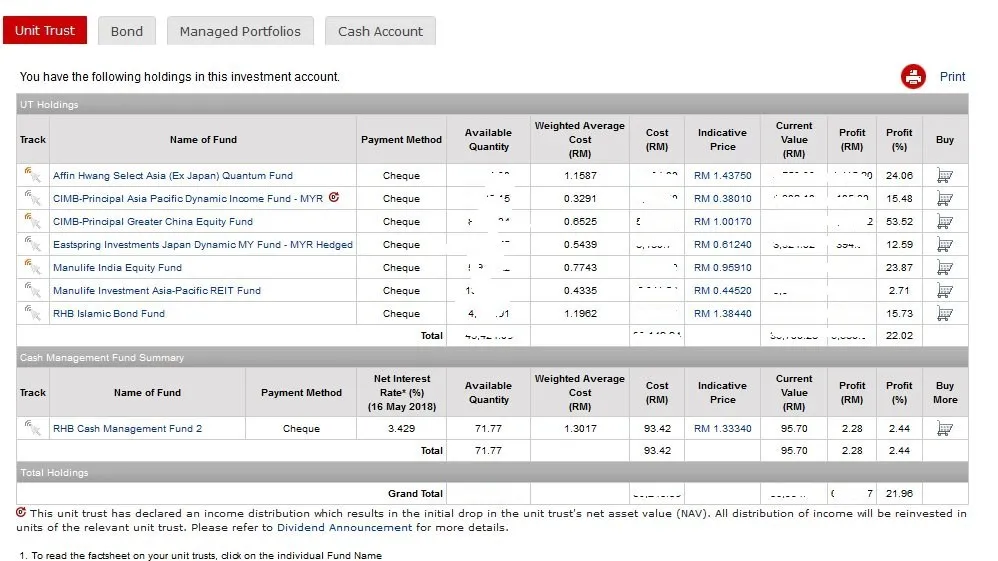The height and width of the screenshot is (561, 998).
Task: Track the Affin Hwang Select Asia Quantum Fund
Action: coord(32,174)
